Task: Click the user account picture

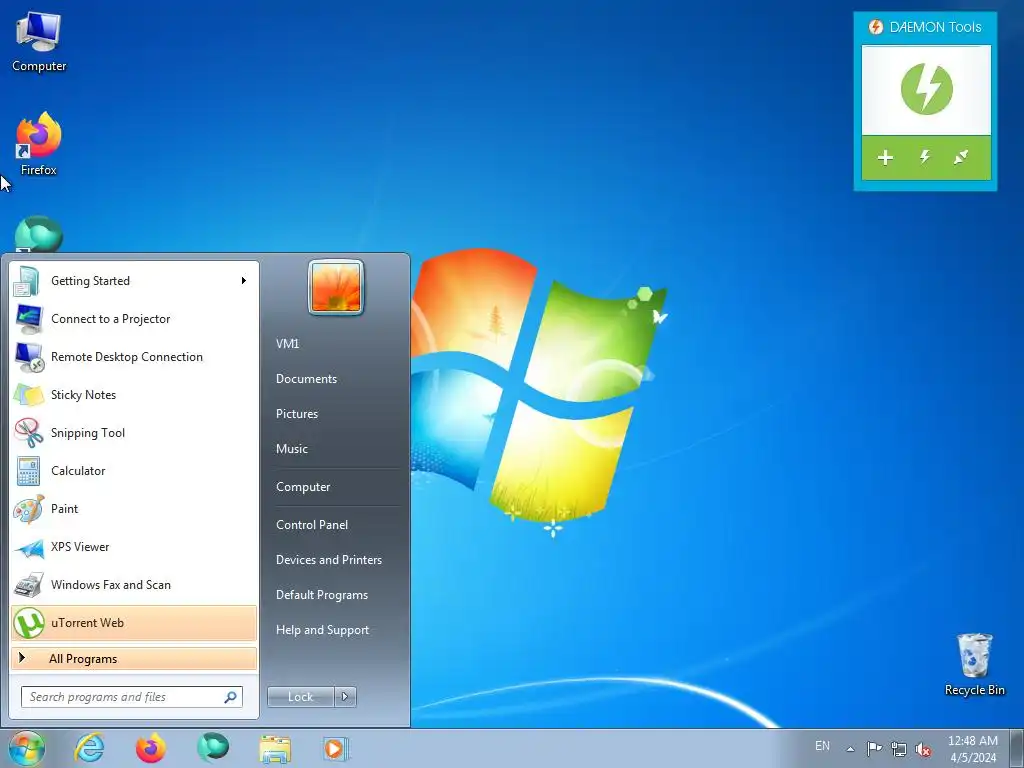Action: coord(336,287)
